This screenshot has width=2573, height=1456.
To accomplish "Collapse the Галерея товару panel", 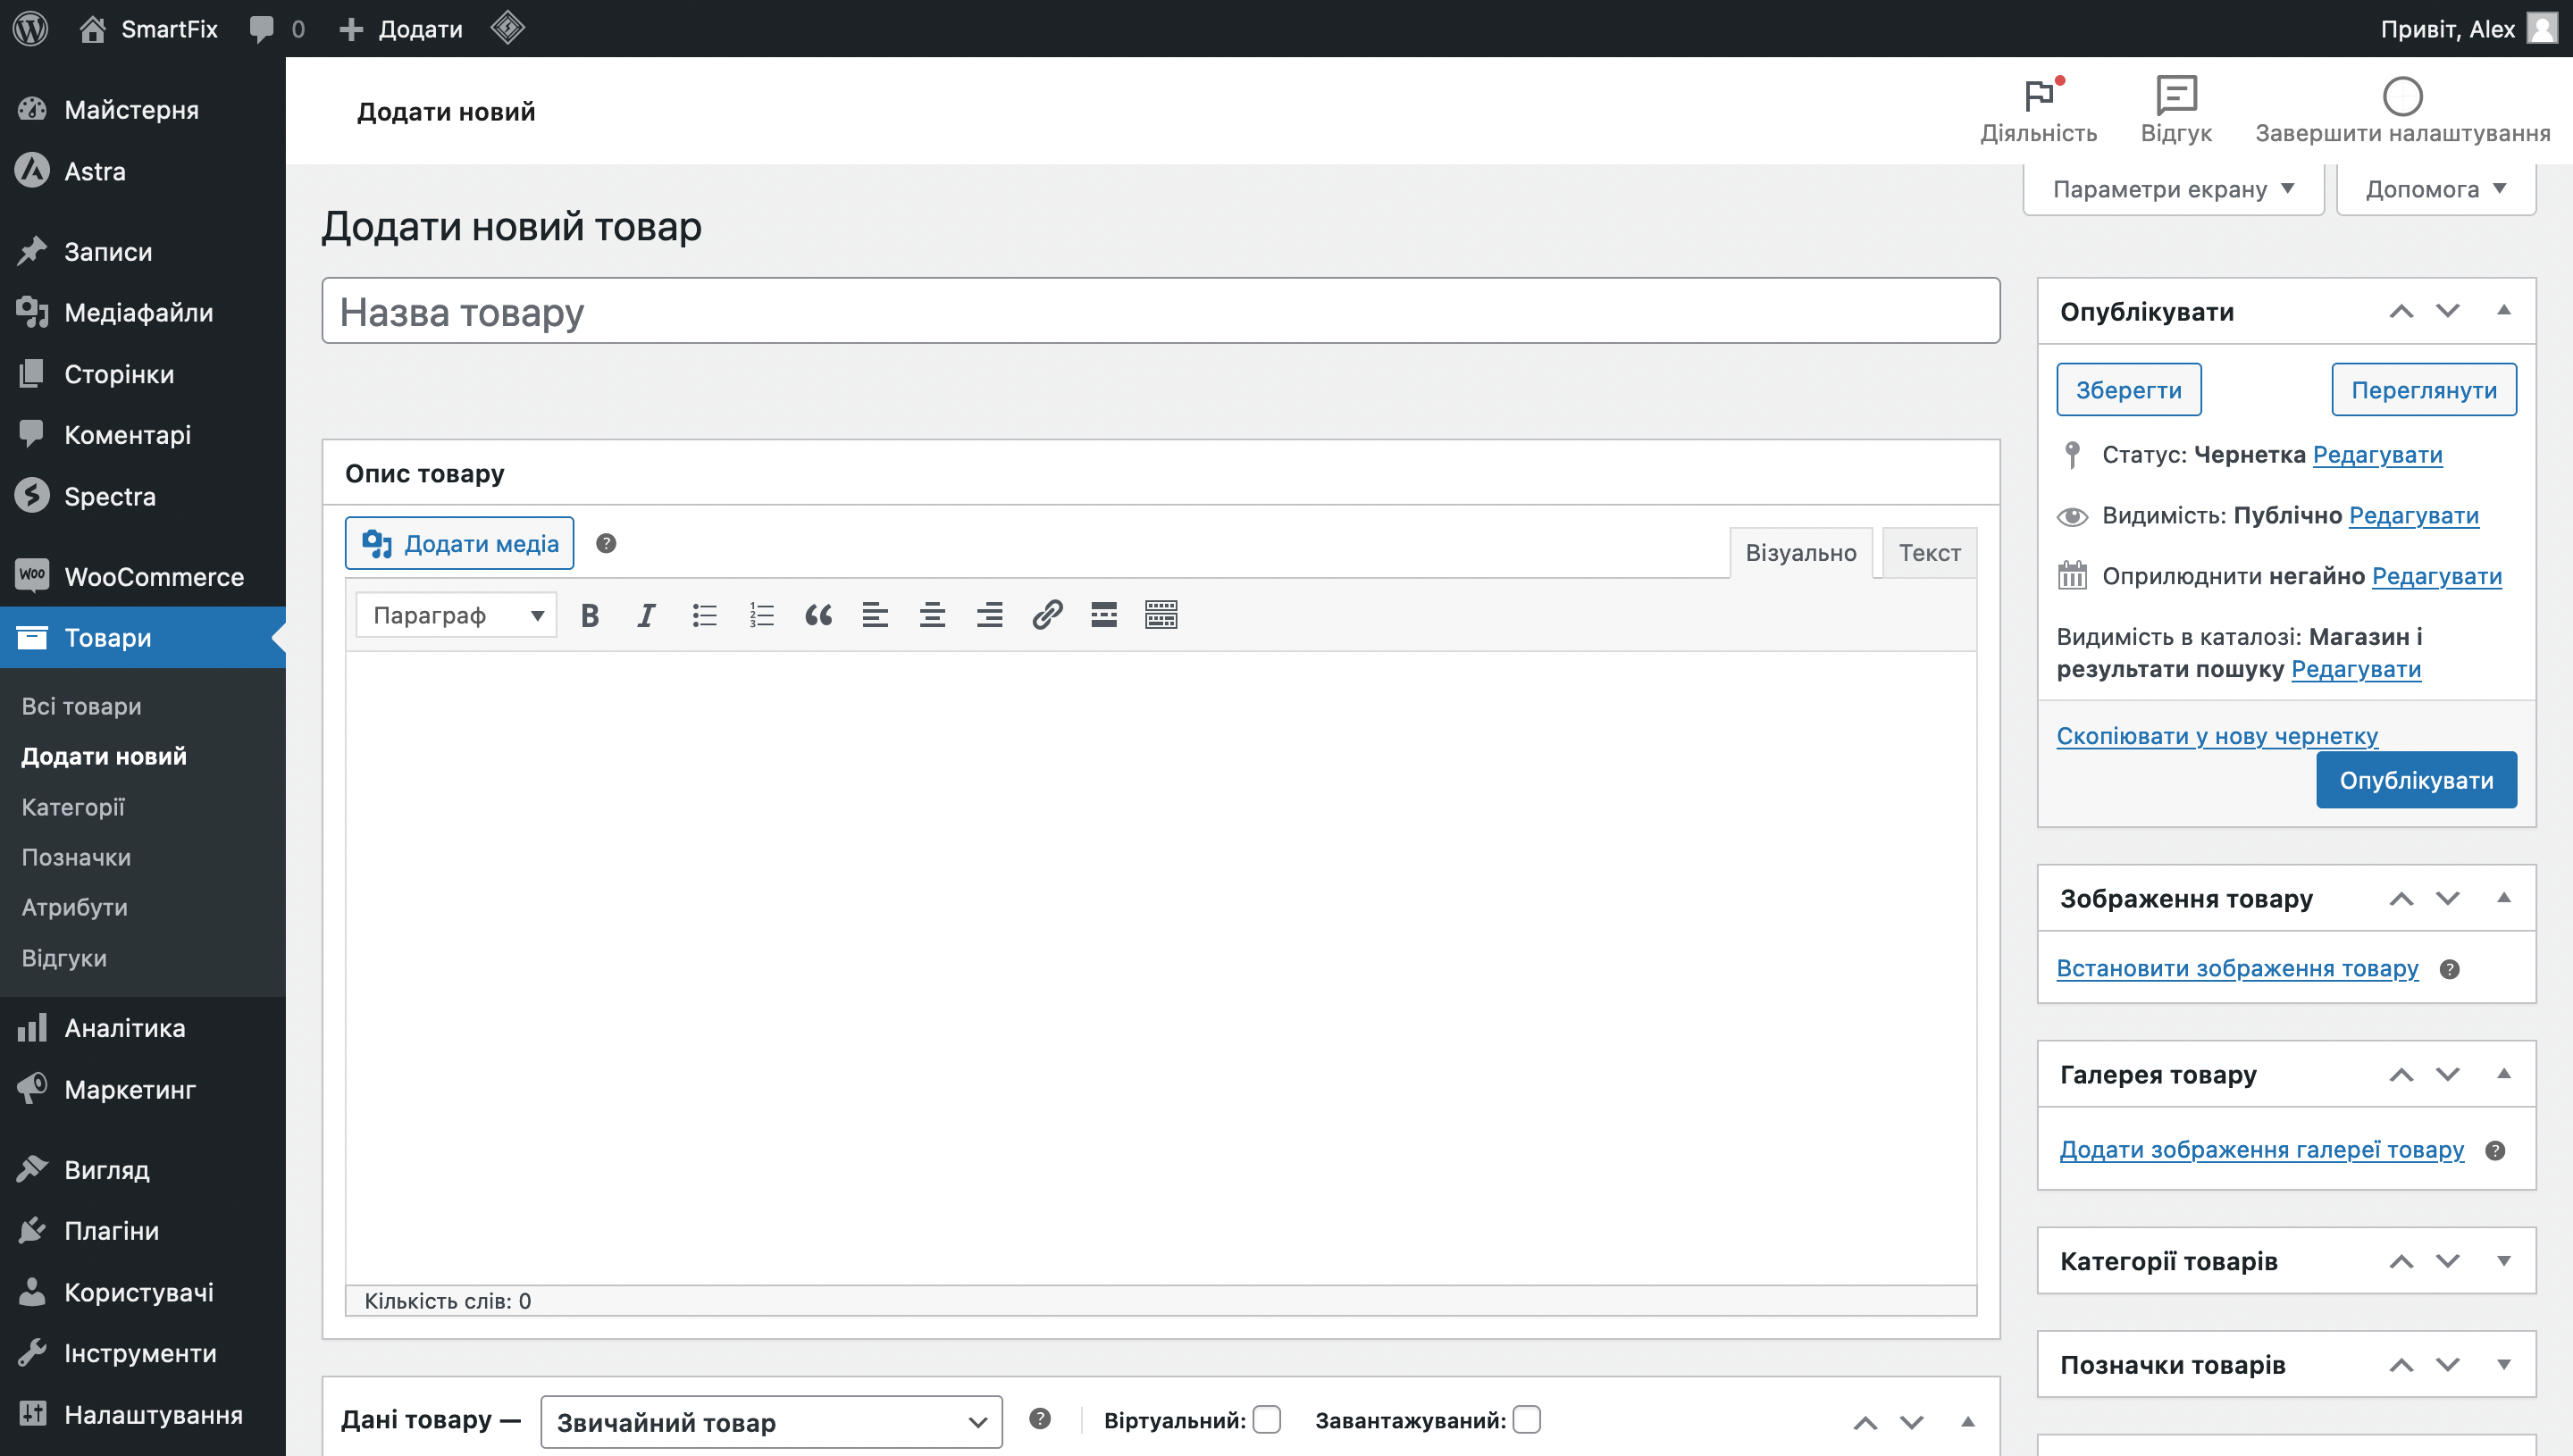I will pos(2503,1074).
